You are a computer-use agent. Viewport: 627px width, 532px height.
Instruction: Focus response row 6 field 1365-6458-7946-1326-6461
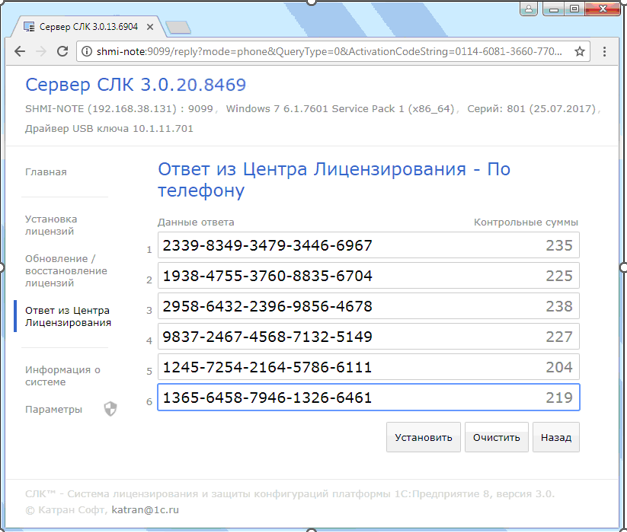click(x=368, y=397)
